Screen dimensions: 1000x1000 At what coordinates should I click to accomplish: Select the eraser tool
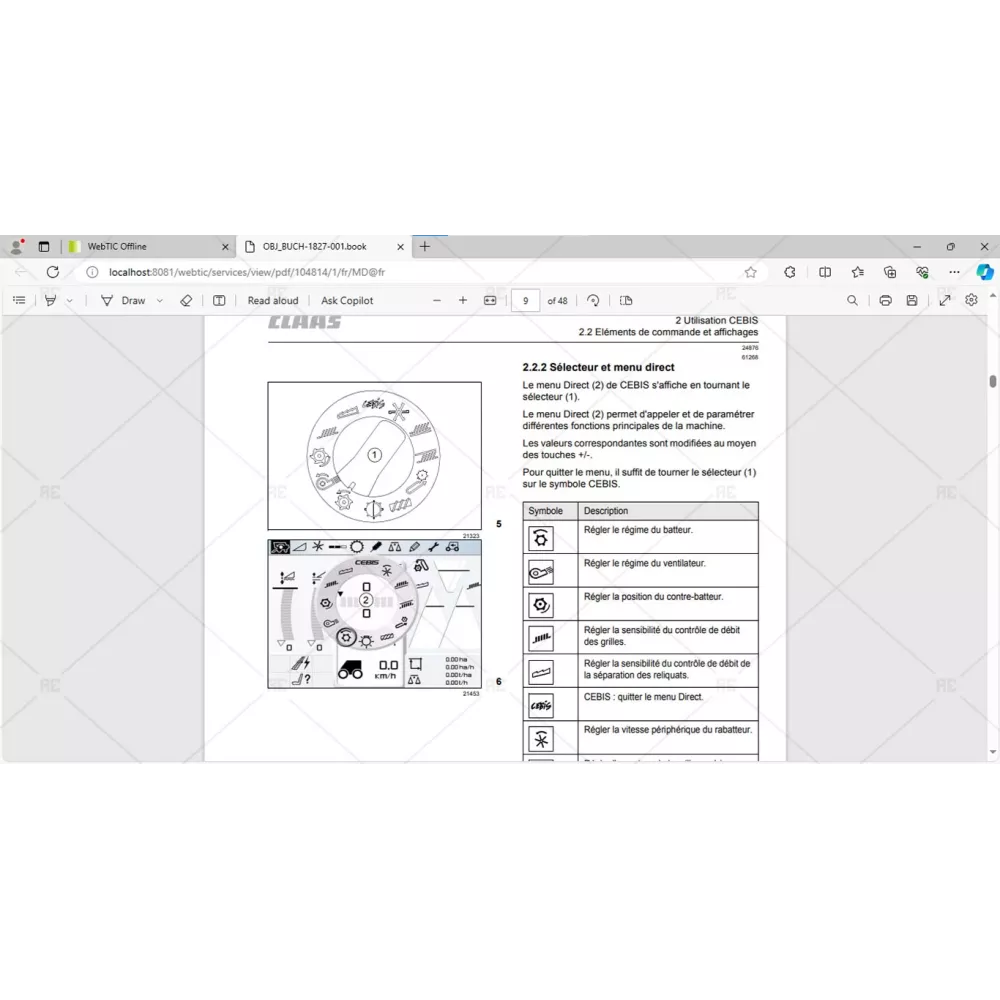point(185,300)
